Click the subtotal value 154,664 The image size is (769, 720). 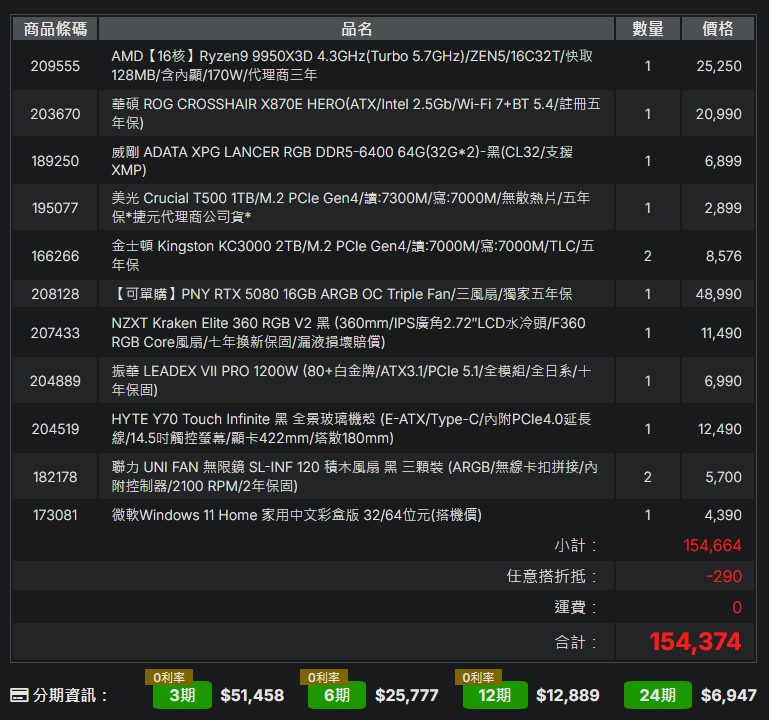(713, 545)
